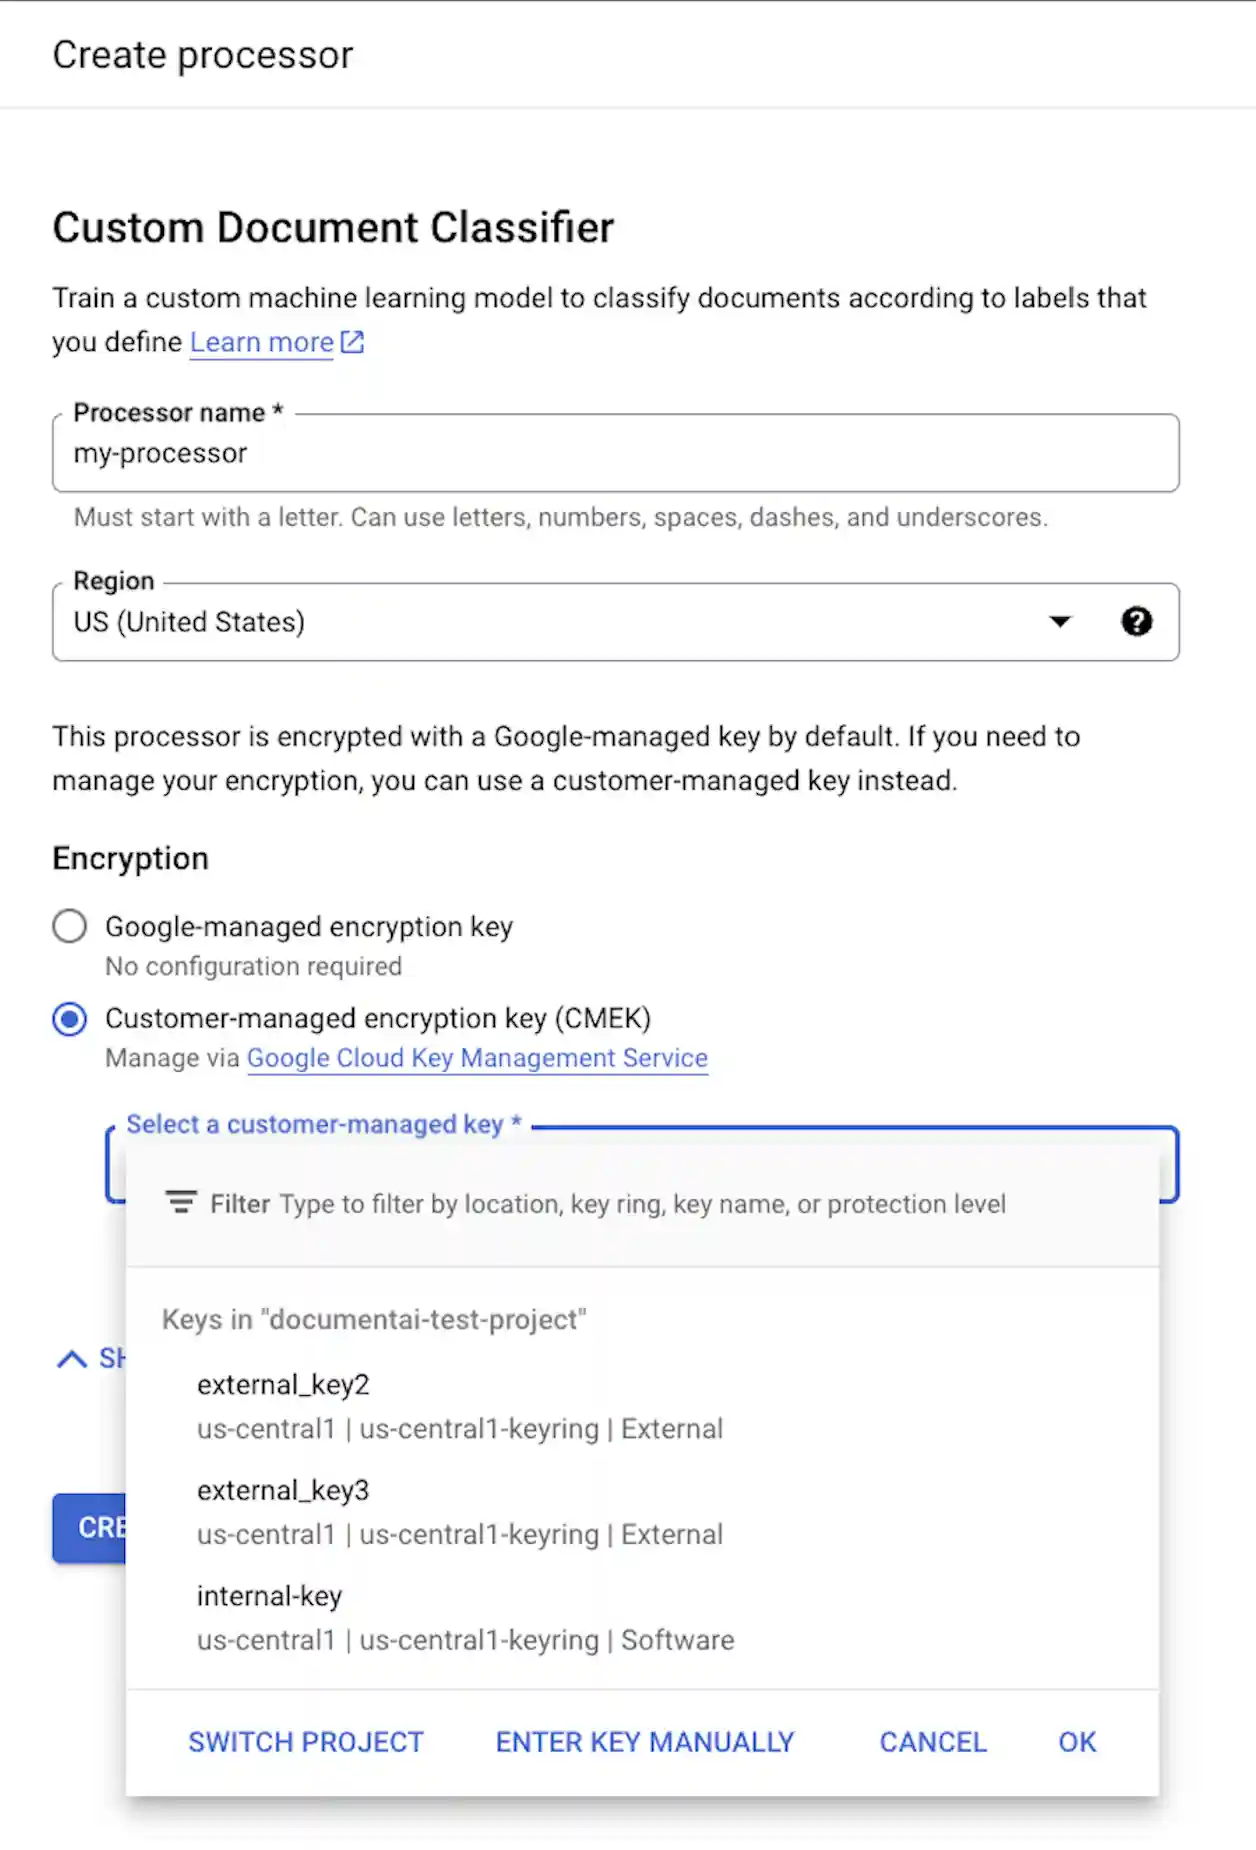
Task: Click the SWITCH PROJECT button
Action: click(306, 1742)
